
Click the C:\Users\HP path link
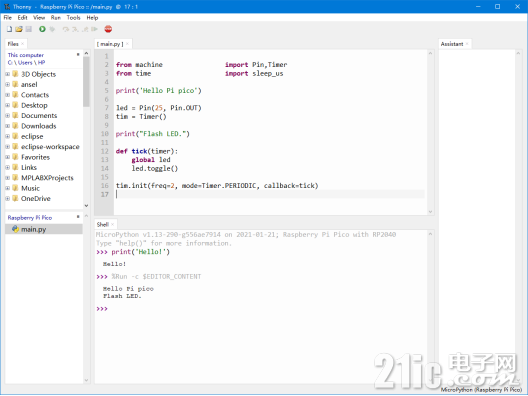point(26,63)
